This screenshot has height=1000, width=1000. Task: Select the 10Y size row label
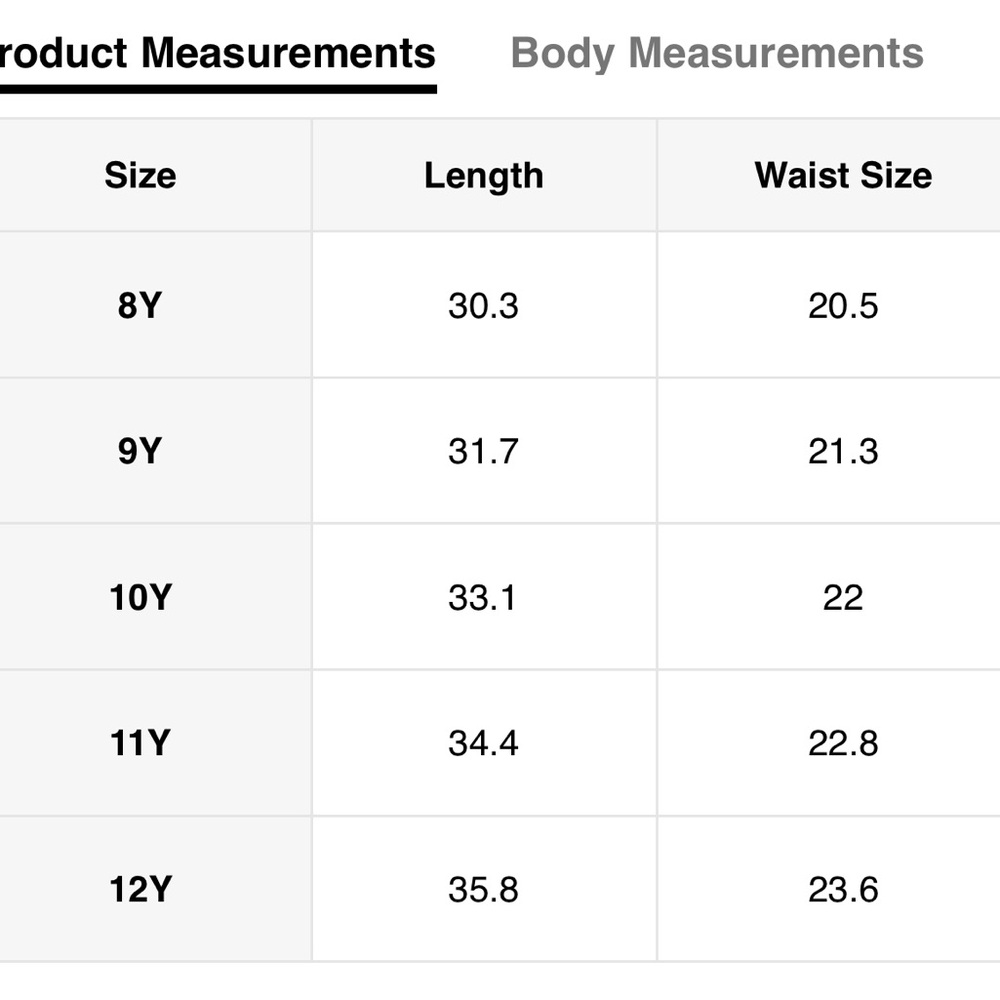click(x=140, y=598)
